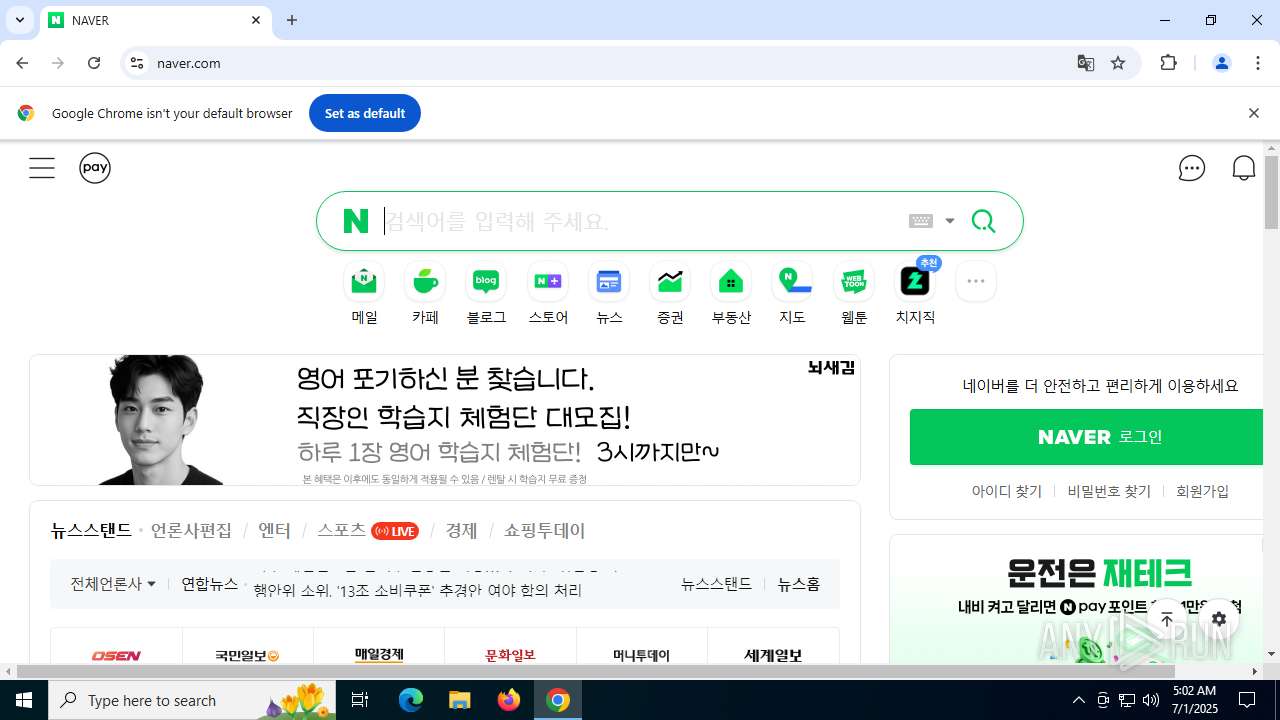Reload the page

(94, 63)
